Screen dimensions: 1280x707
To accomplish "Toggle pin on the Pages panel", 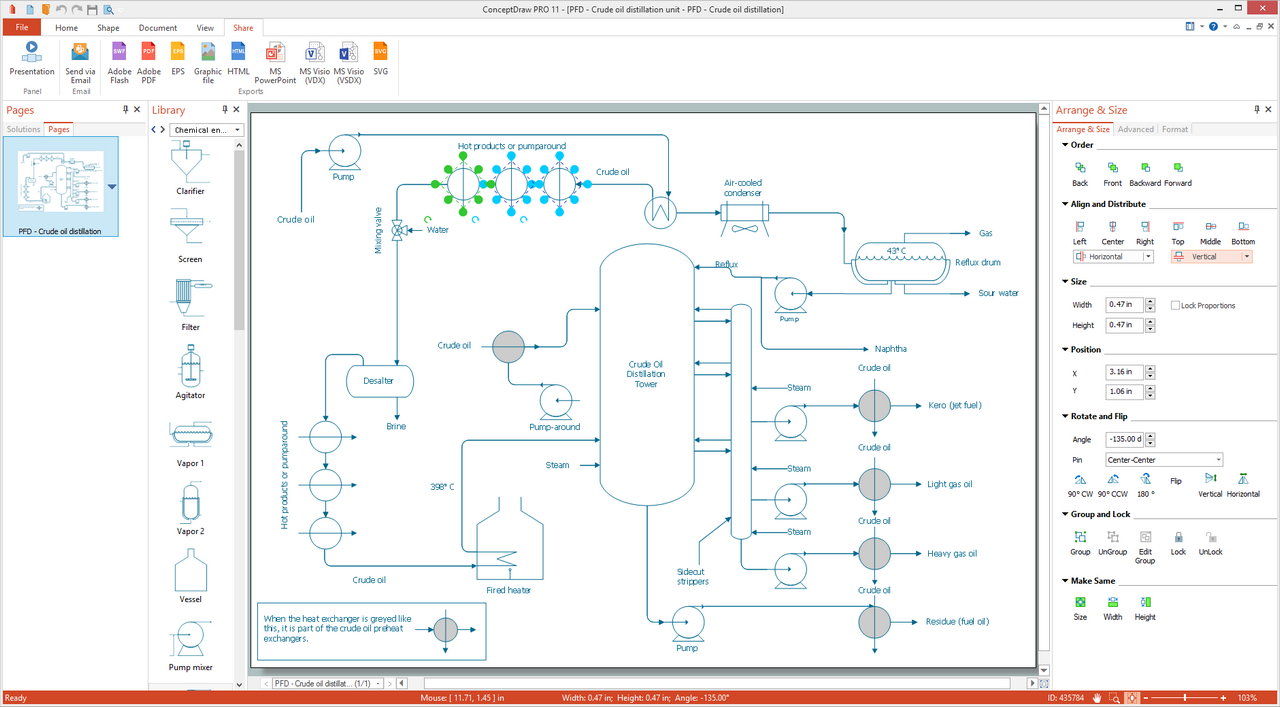I will click(125, 110).
